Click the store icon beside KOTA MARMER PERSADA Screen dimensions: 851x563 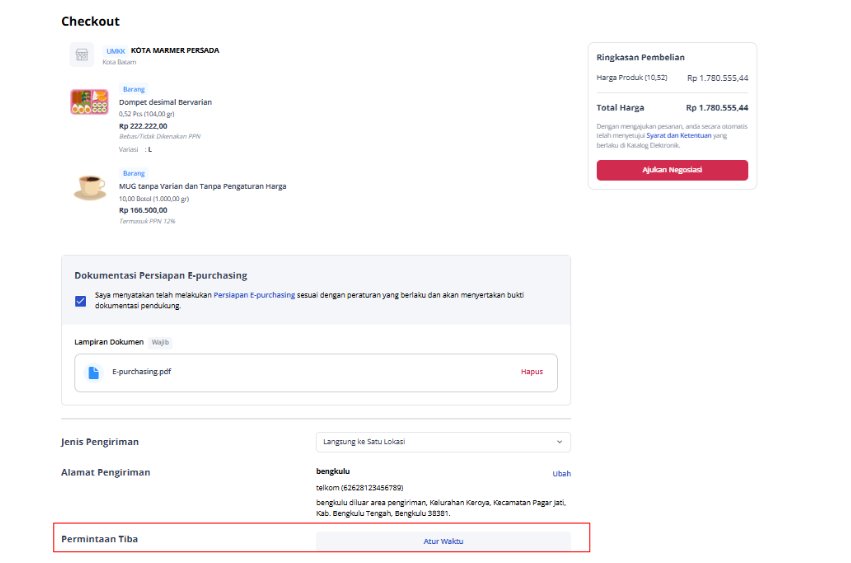point(81,54)
